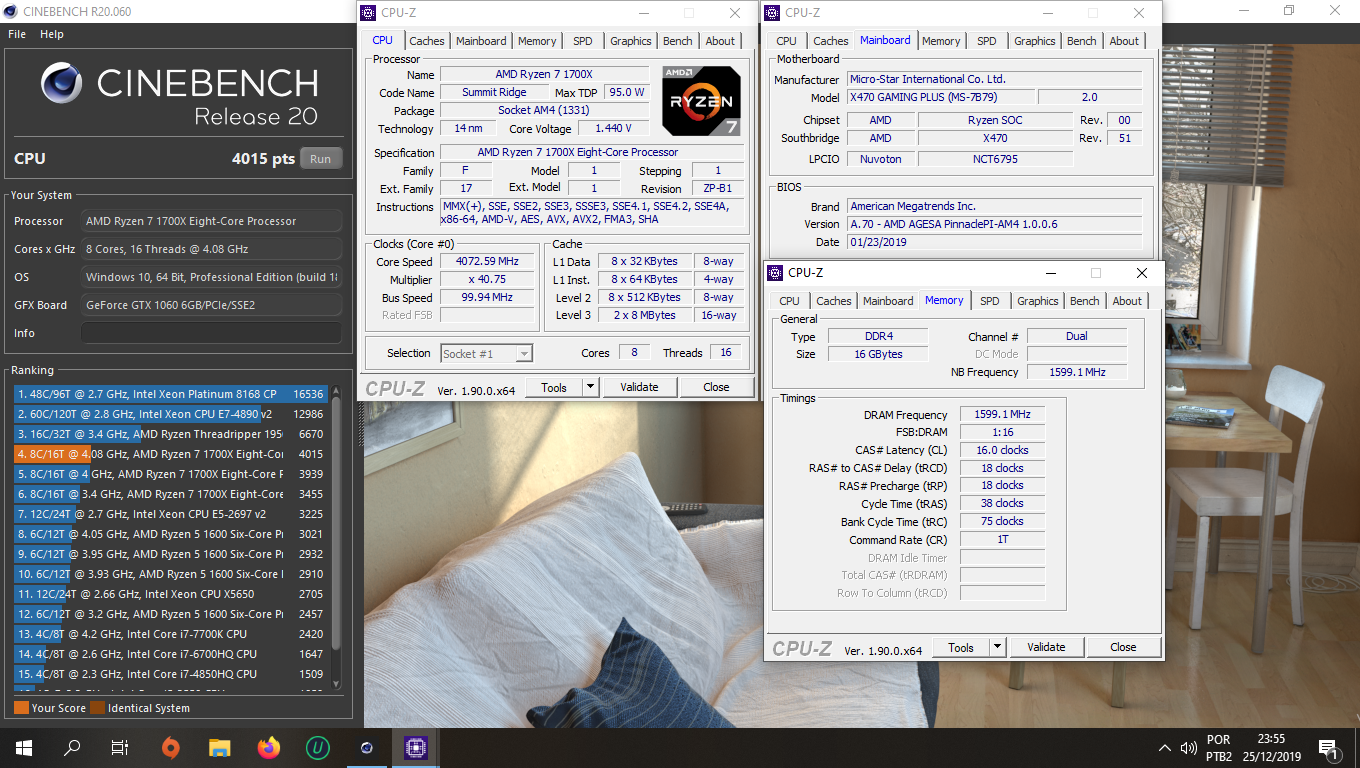
Task: Select ranking entry Xeon CPU X5650
Action: [x=171, y=594]
